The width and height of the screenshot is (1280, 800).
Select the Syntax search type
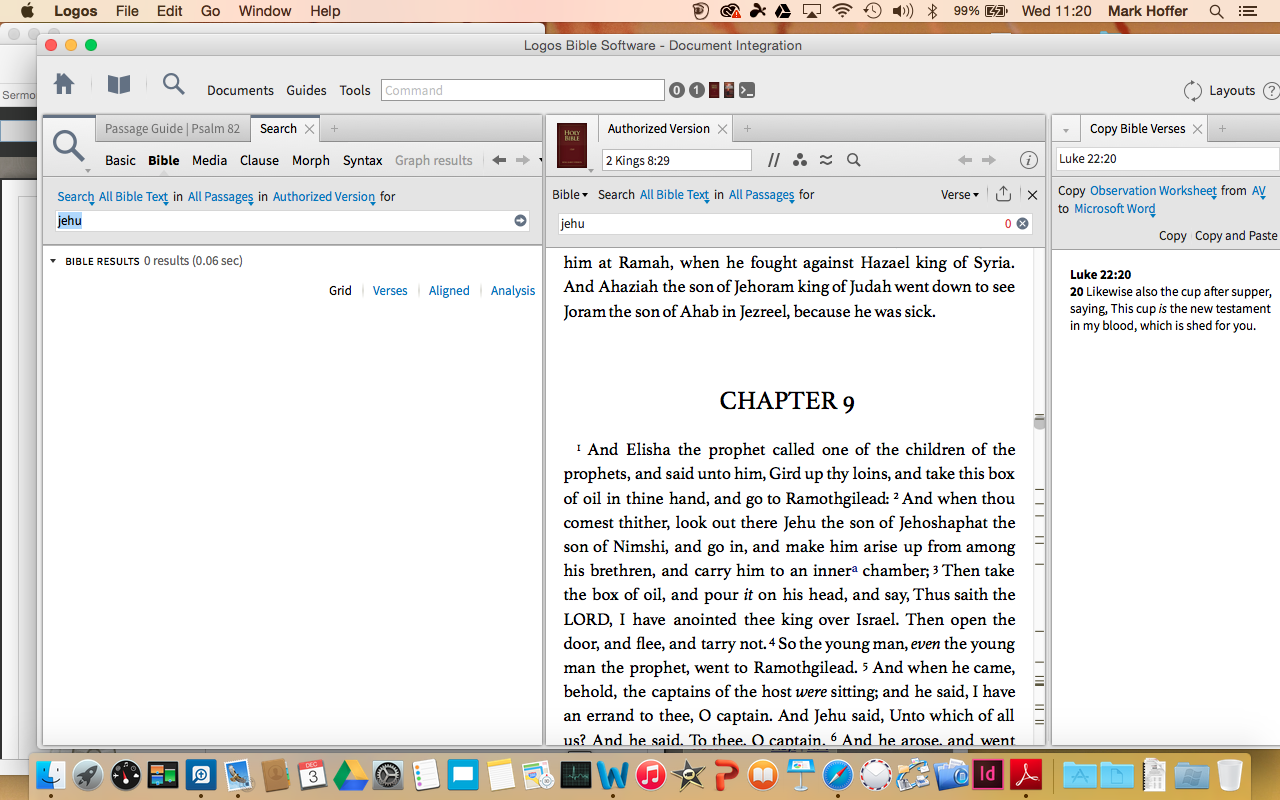point(362,160)
